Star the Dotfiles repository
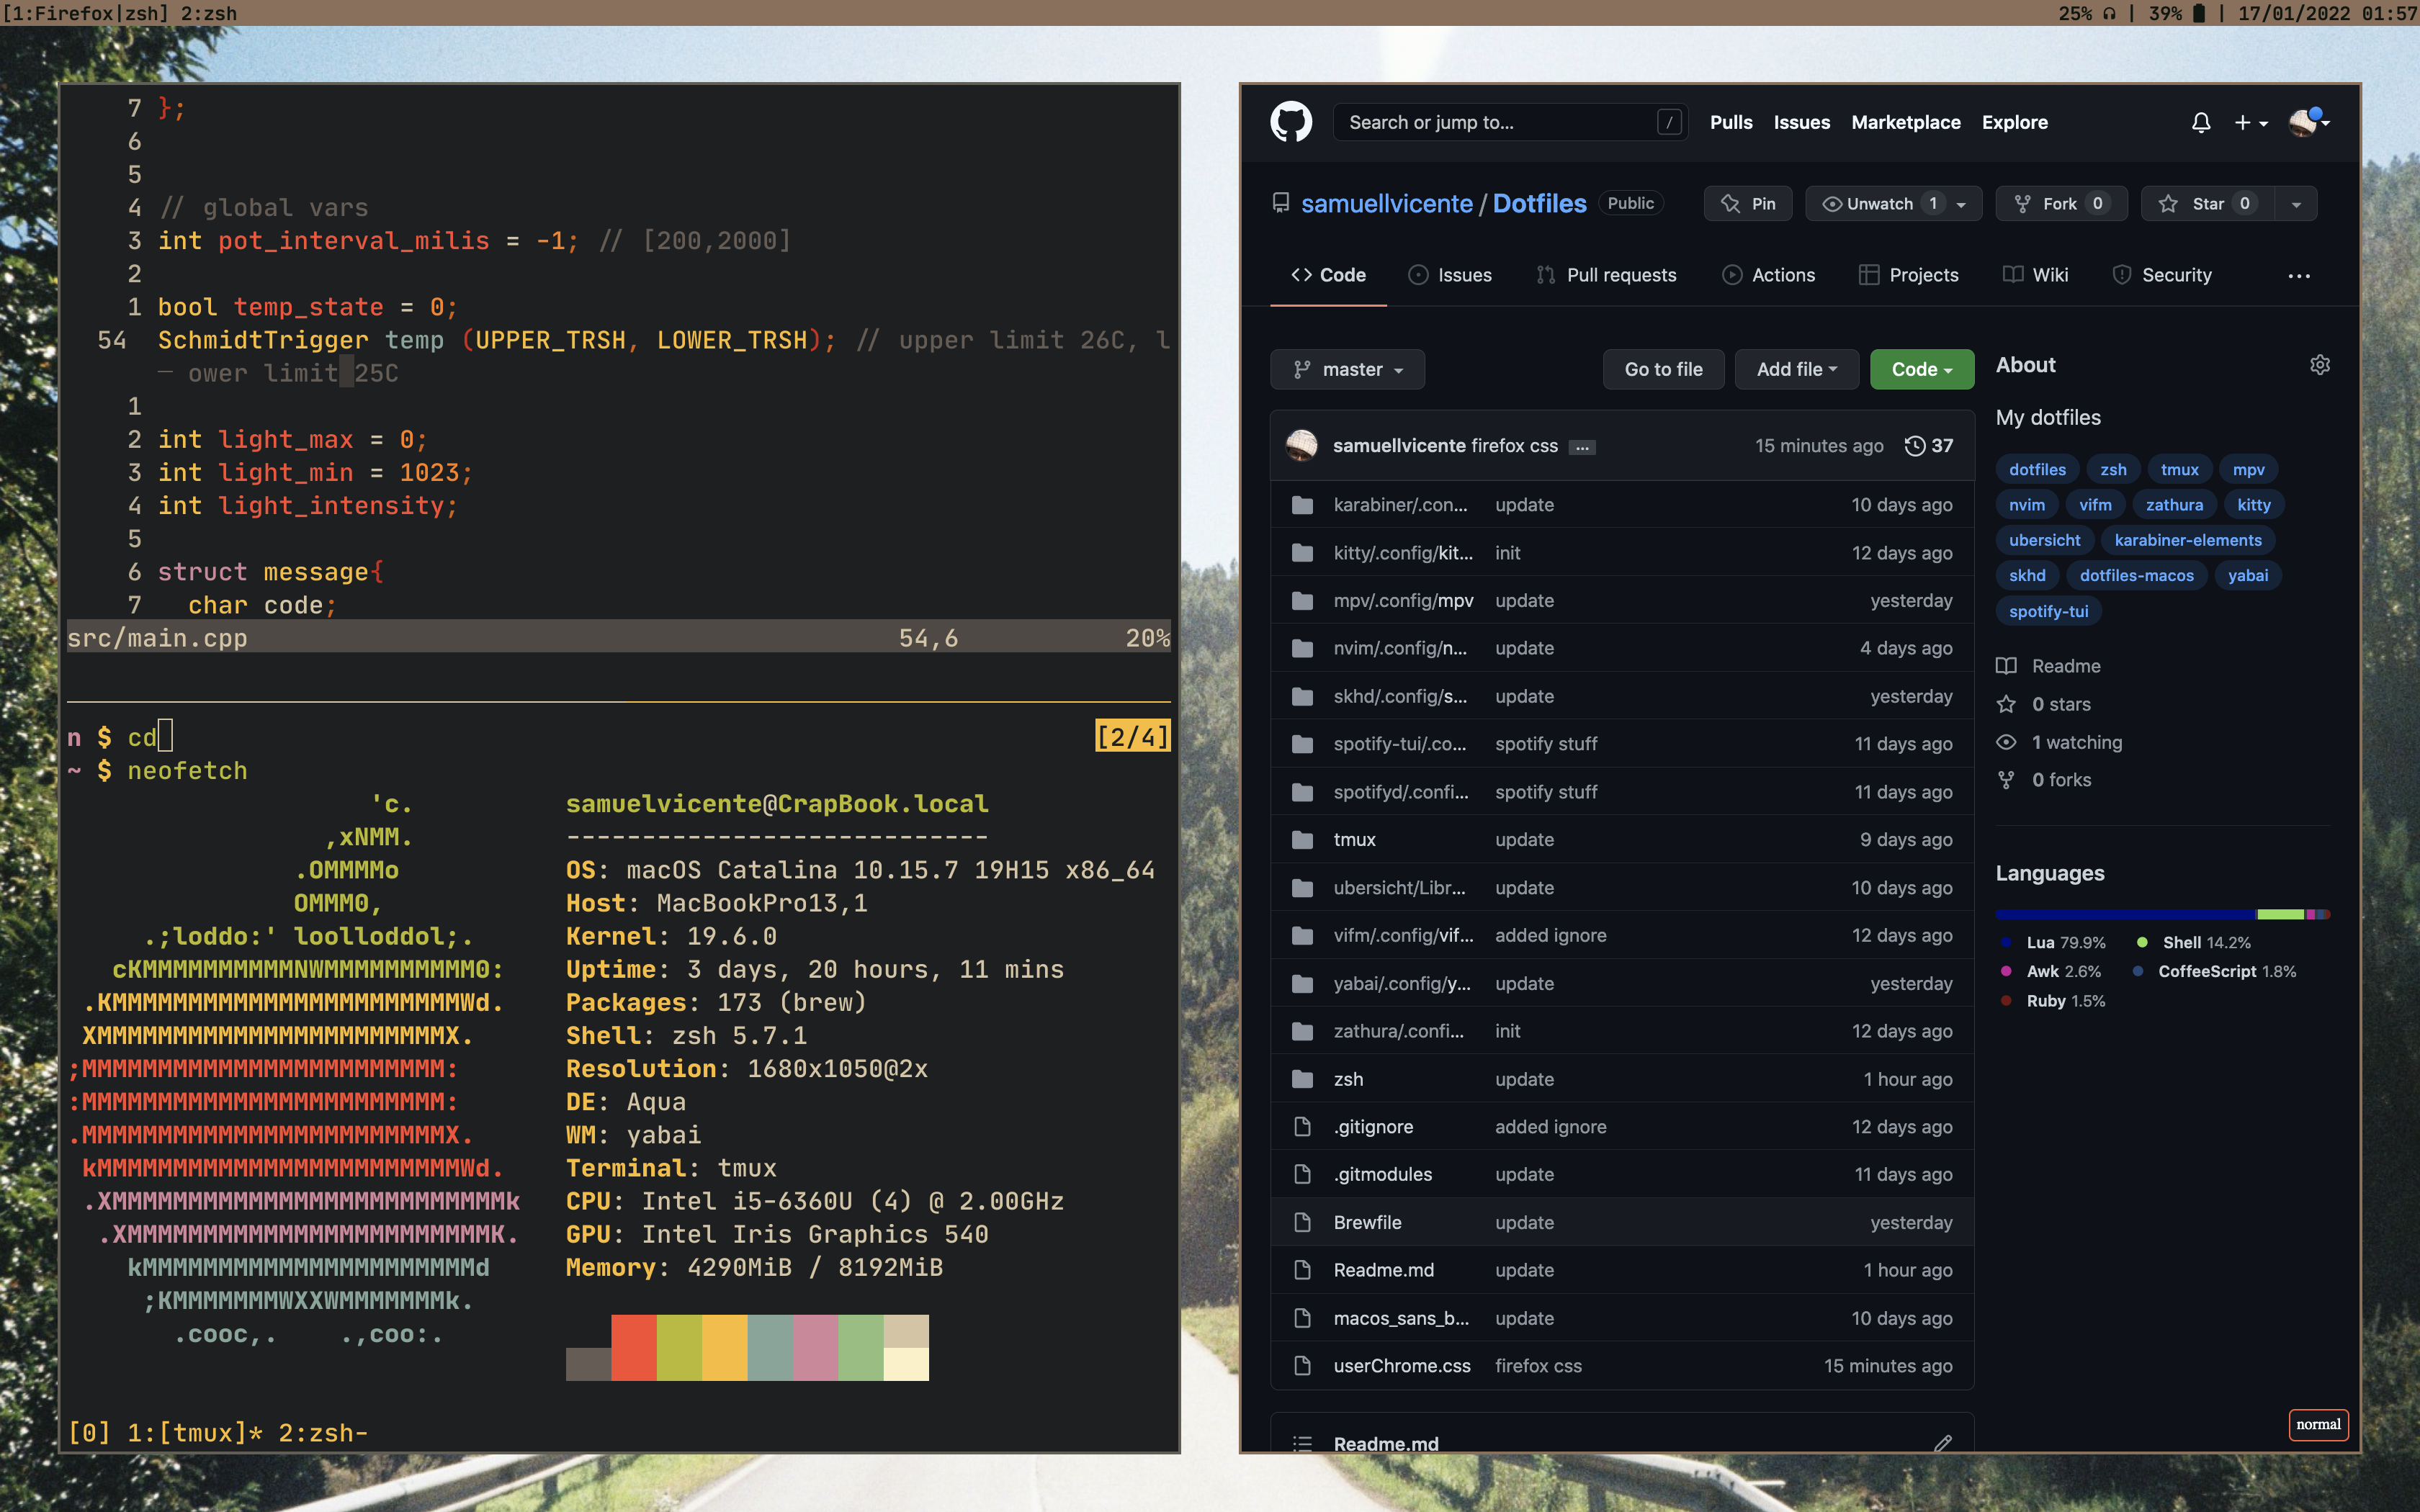 pos(2208,204)
